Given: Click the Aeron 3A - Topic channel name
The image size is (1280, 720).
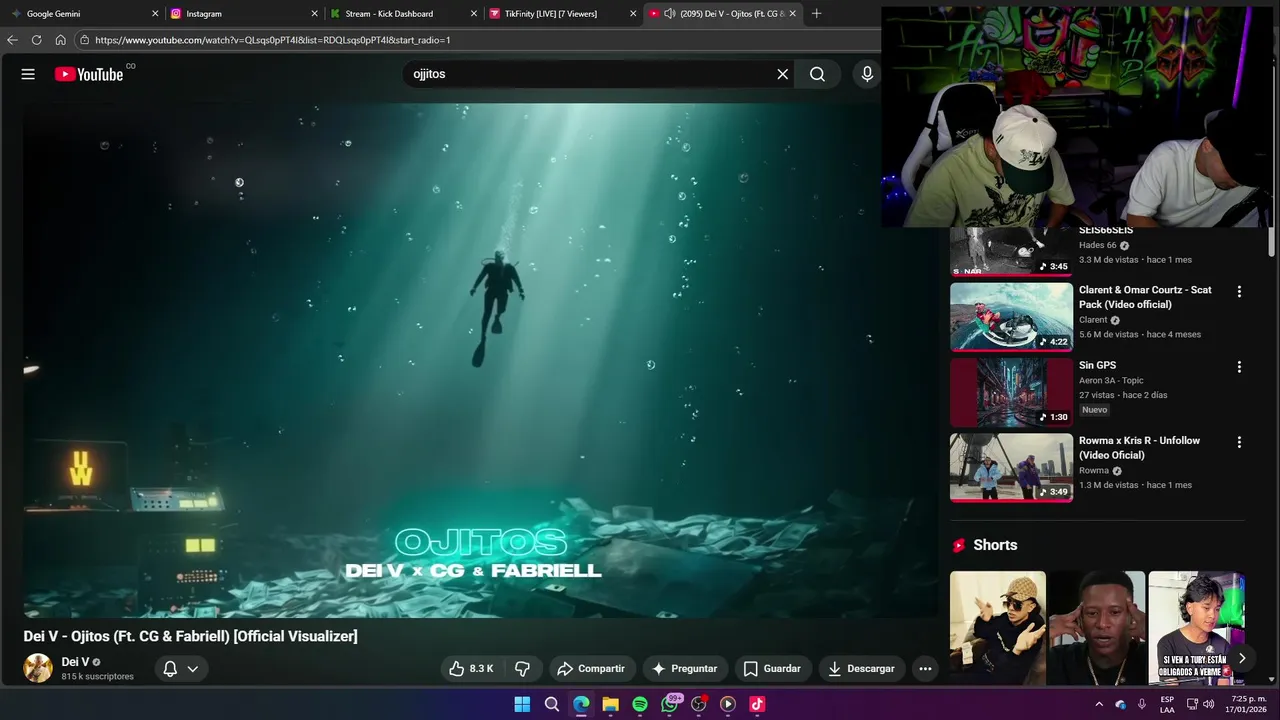Looking at the screenshot, I should tap(1111, 380).
